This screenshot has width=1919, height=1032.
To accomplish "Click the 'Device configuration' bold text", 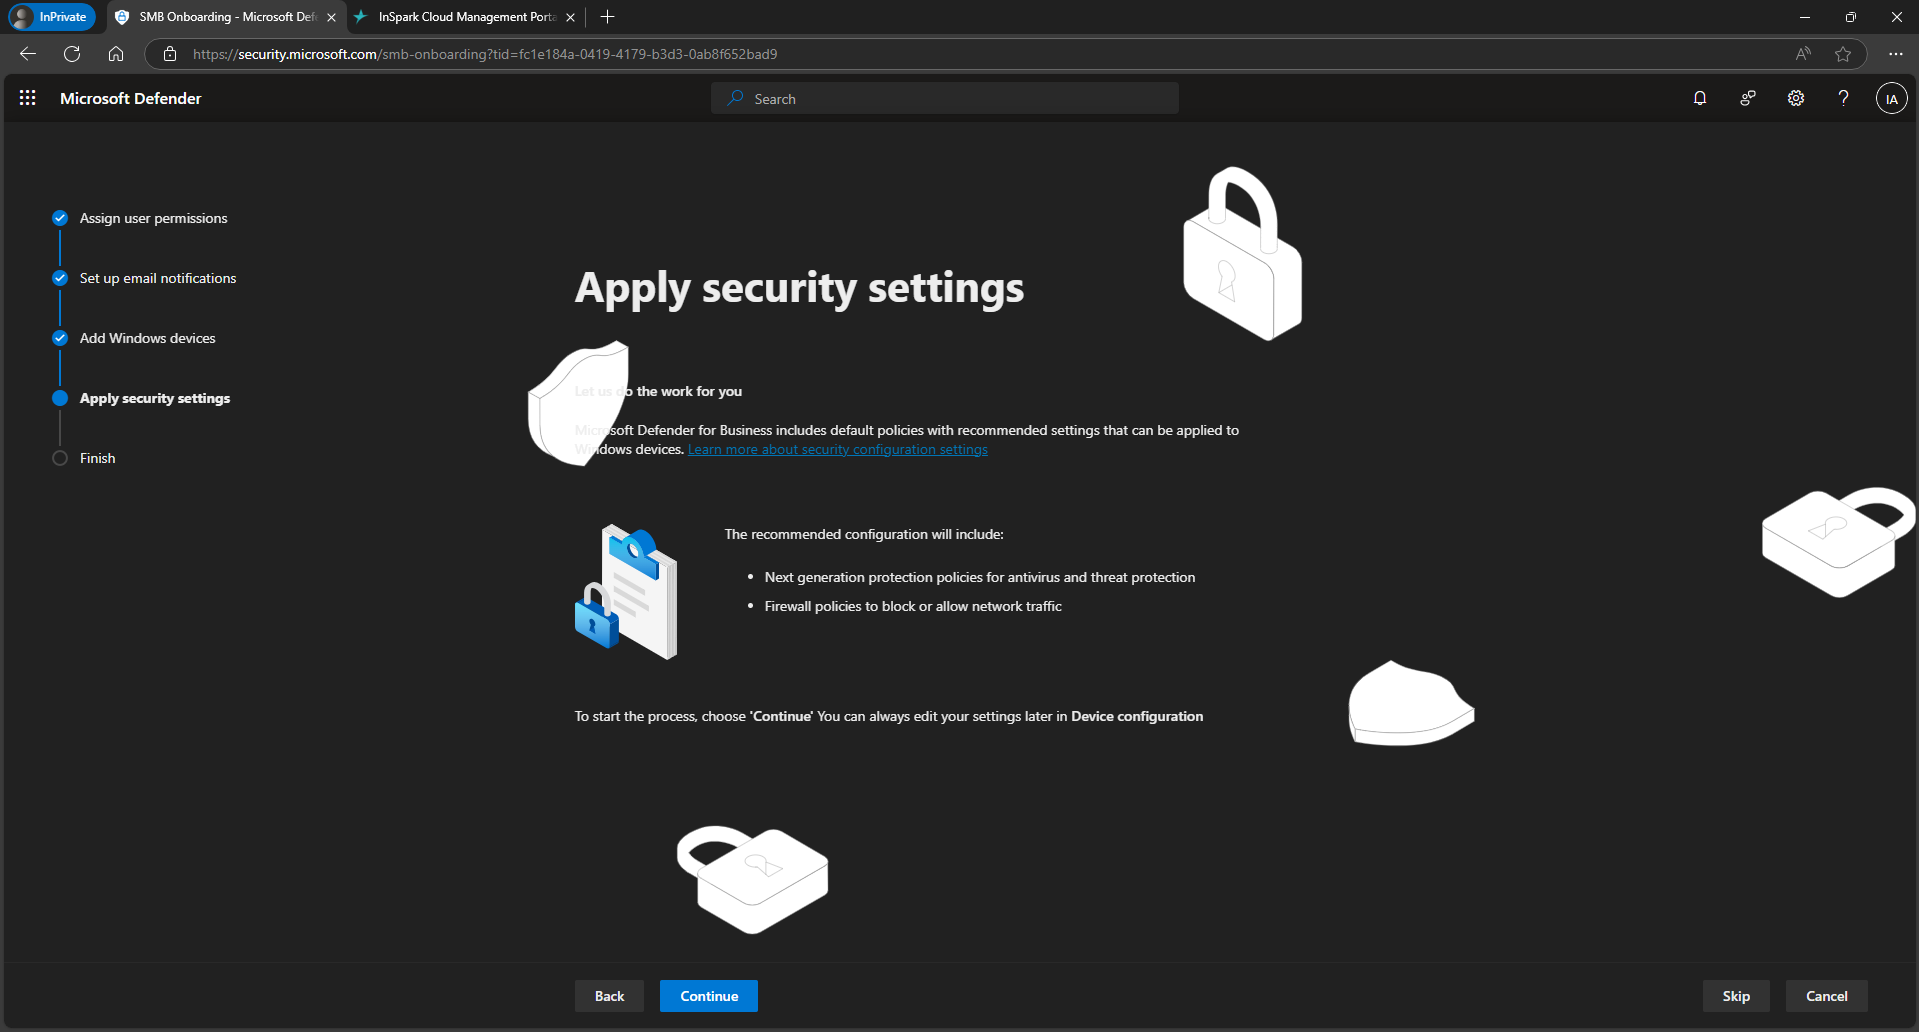I will (x=1137, y=716).
